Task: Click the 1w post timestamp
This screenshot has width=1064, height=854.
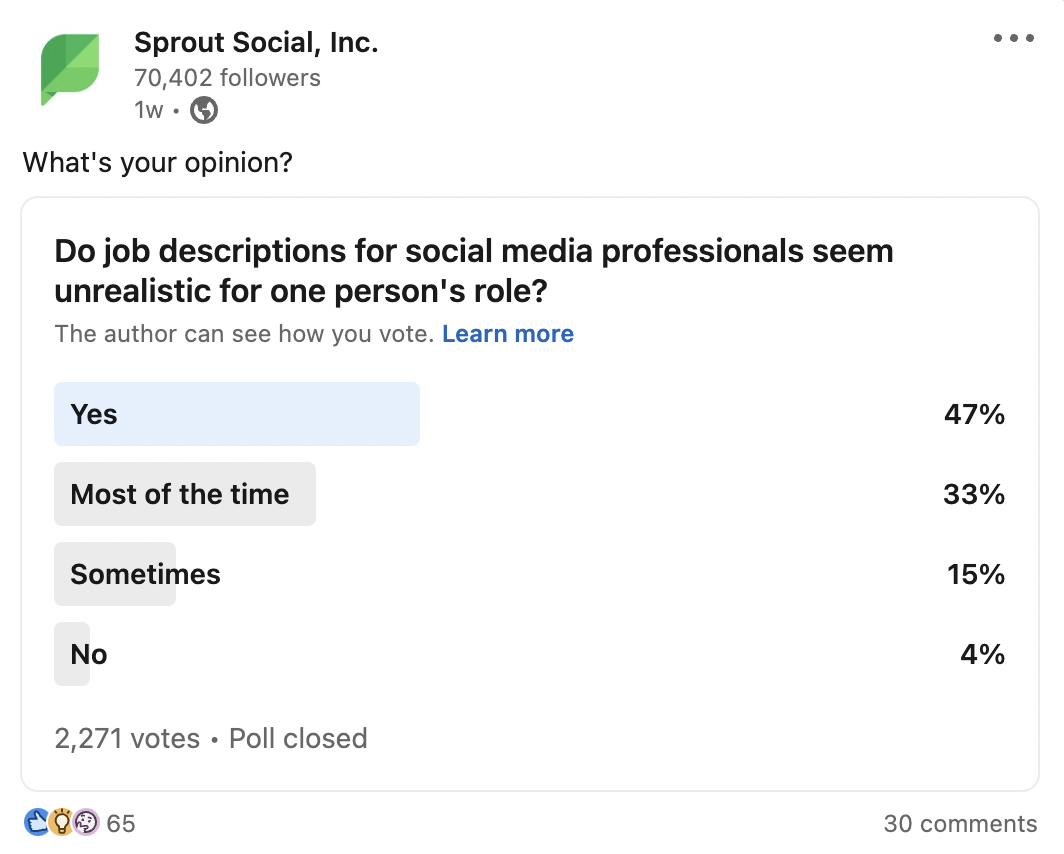Action: click(148, 110)
